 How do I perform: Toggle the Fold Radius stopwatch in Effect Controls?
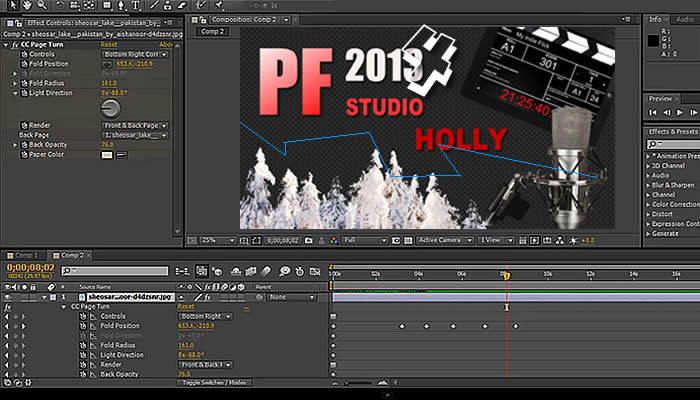coord(24,83)
